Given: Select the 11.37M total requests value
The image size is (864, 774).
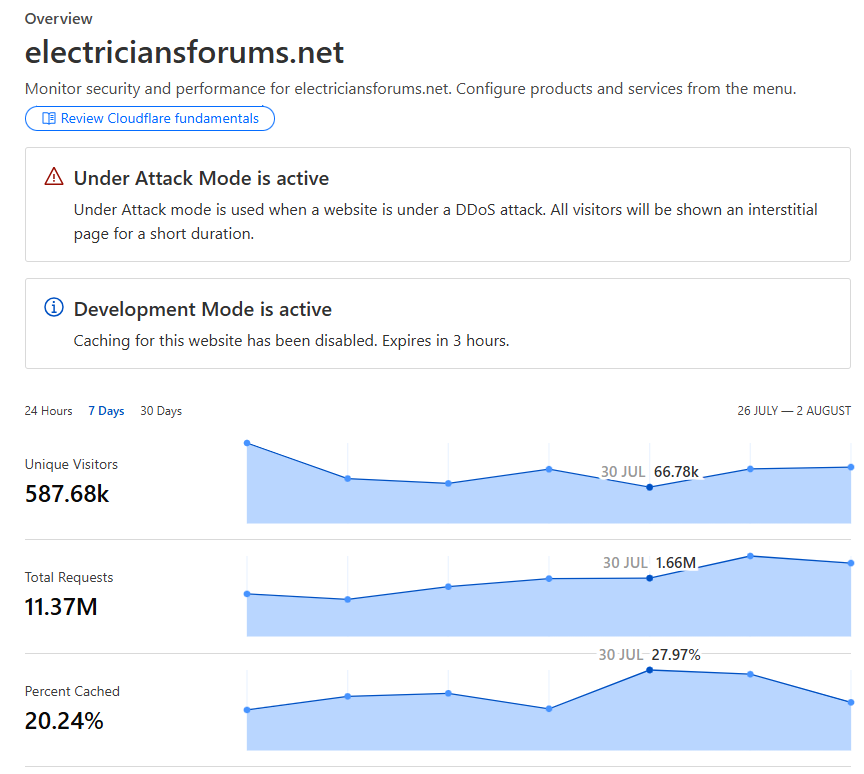Looking at the screenshot, I should click(x=61, y=607).
